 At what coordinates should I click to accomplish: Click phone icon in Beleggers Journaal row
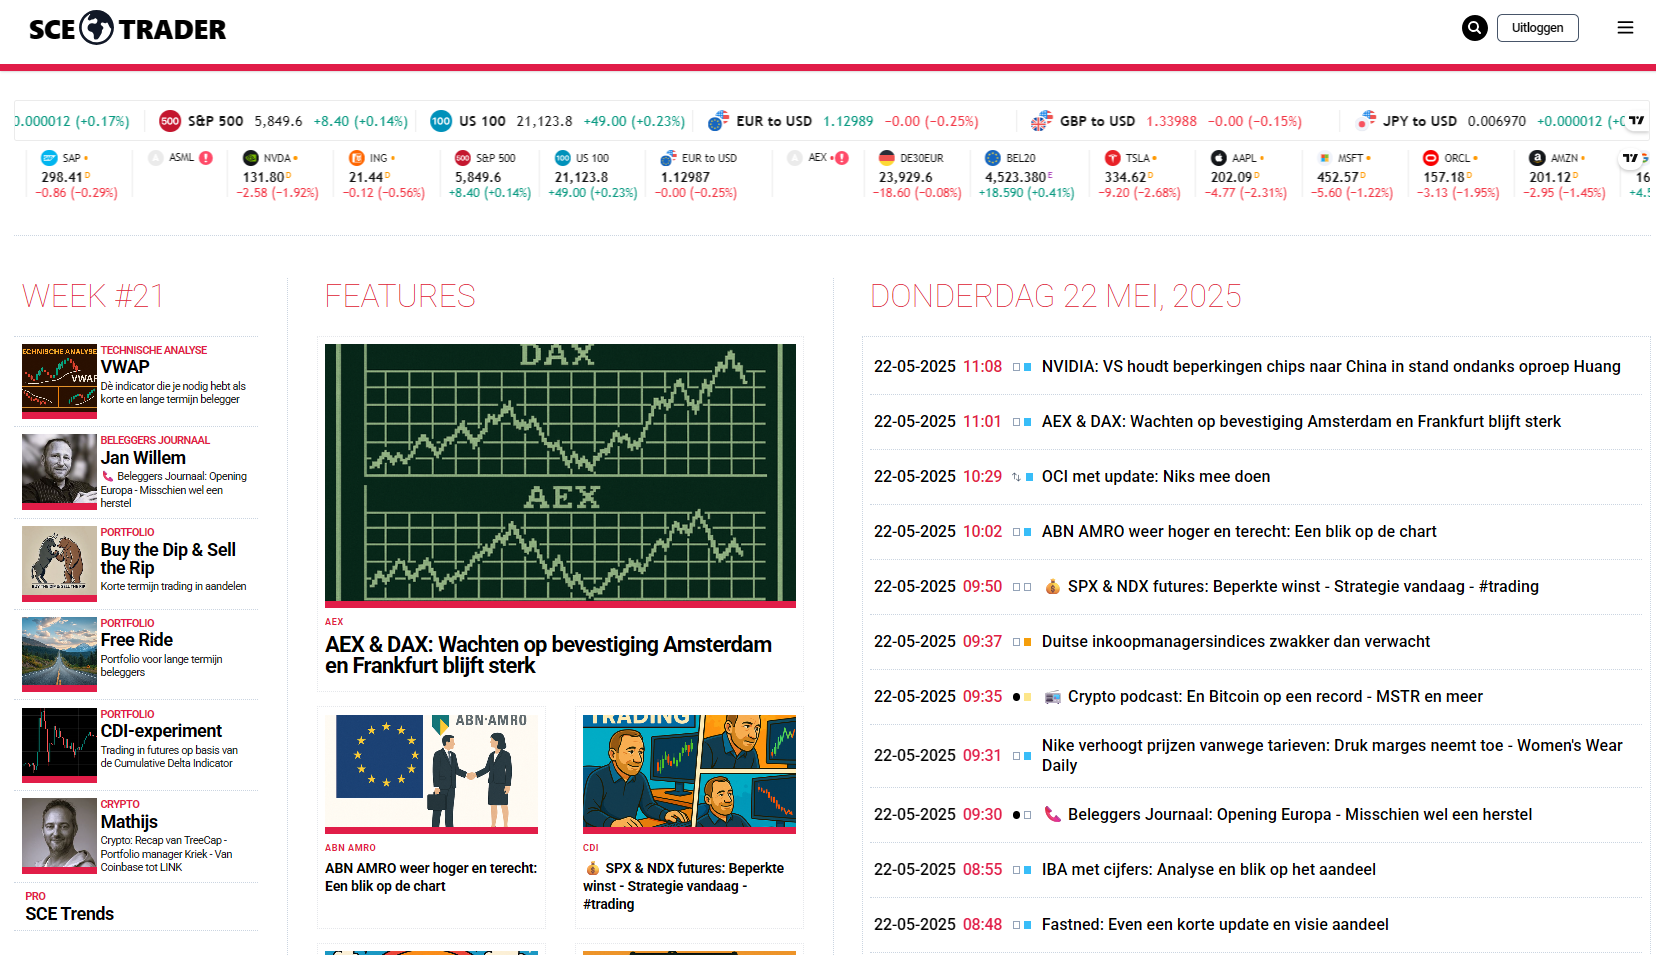(x=1052, y=814)
